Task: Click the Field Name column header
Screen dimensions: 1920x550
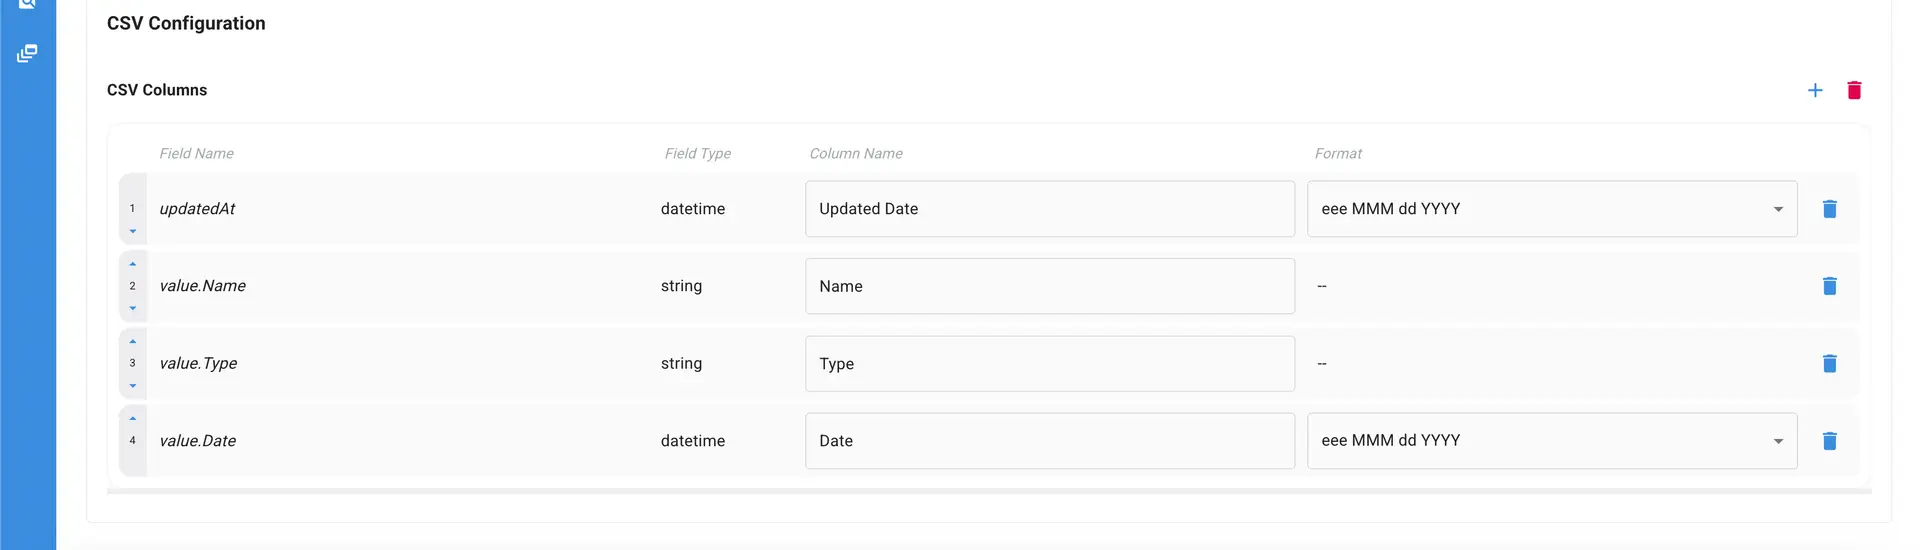Action: (x=196, y=153)
